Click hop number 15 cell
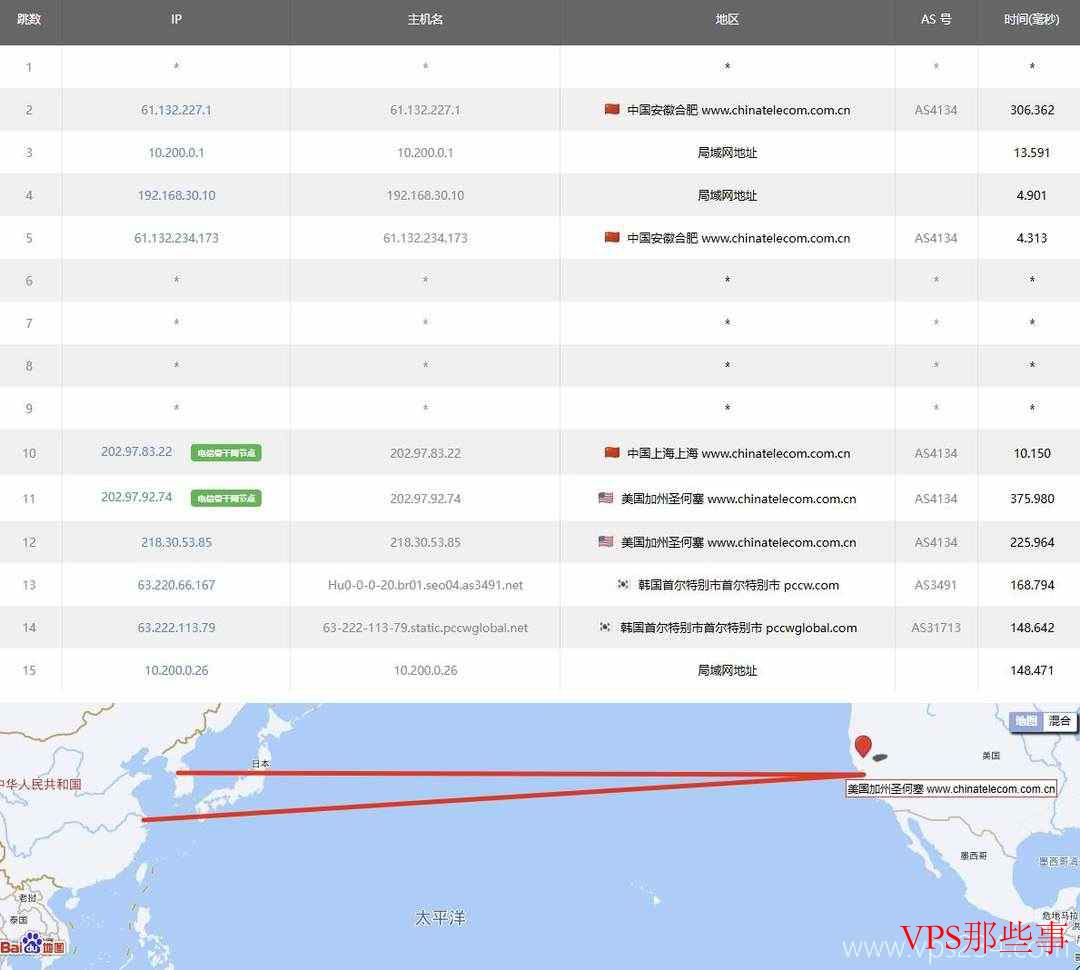This screenshot has height=970, width=1080. coord(29,670)
